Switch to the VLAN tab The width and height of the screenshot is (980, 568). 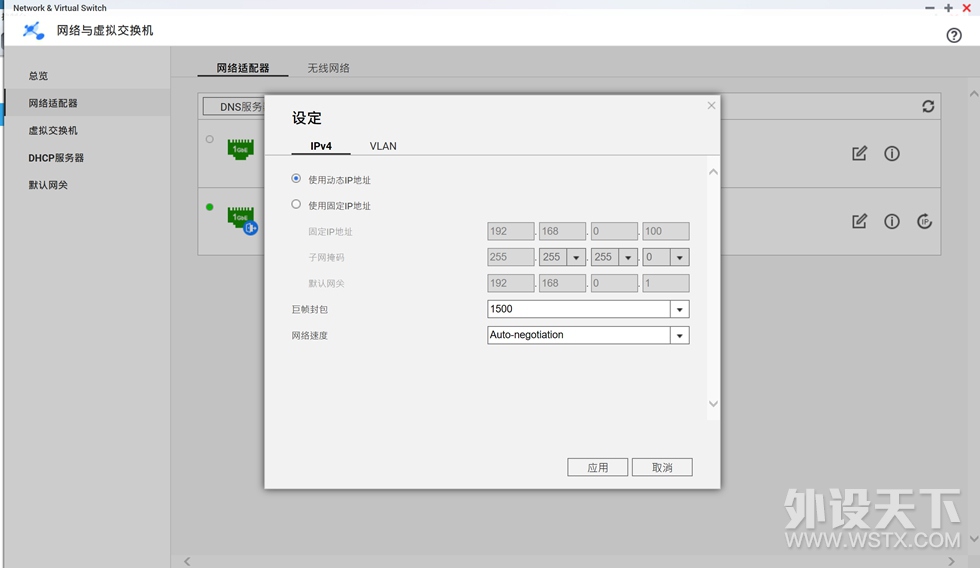coord(383,146)
